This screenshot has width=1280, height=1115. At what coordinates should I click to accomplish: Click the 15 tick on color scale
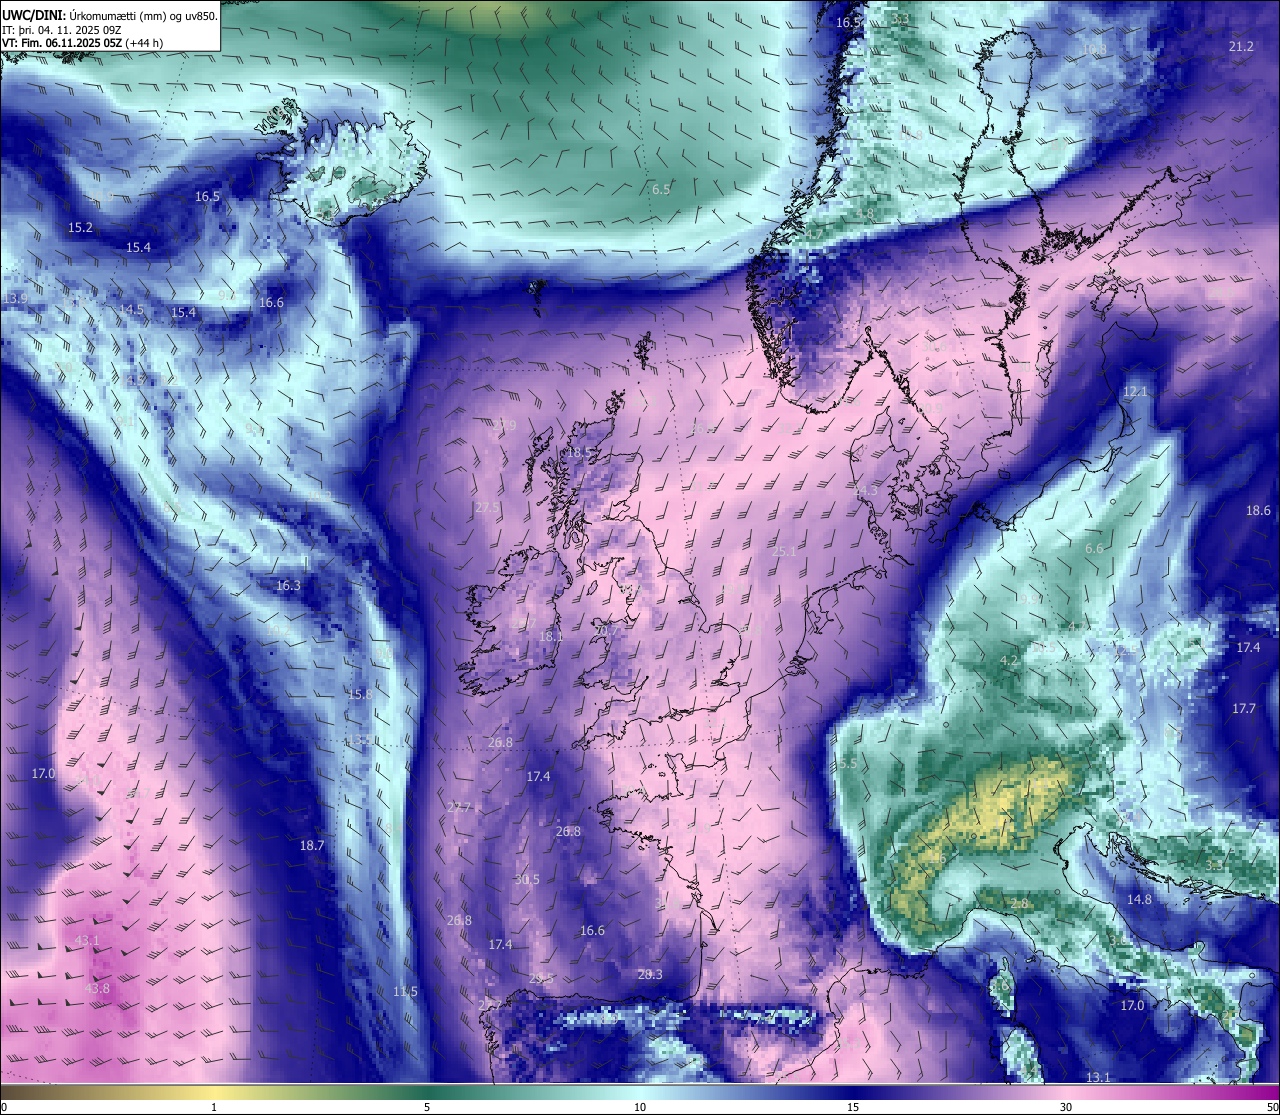point(853,1107)
